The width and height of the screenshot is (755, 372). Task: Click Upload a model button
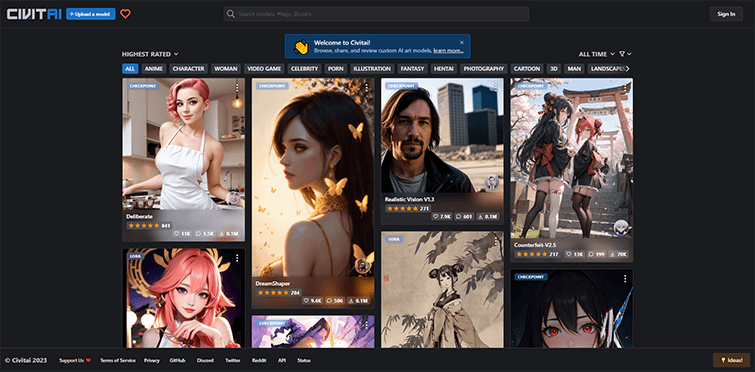click(91, 14)
